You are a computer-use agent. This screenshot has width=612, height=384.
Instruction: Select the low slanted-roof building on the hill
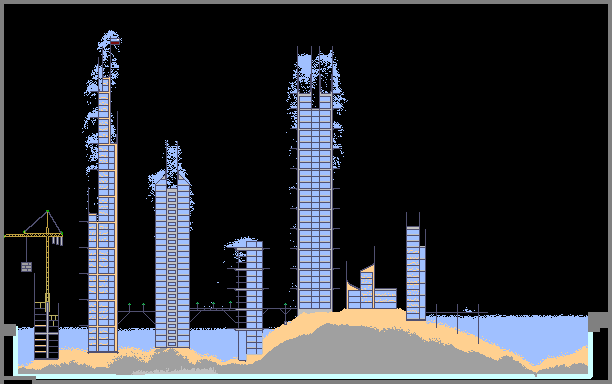point(371,288)
